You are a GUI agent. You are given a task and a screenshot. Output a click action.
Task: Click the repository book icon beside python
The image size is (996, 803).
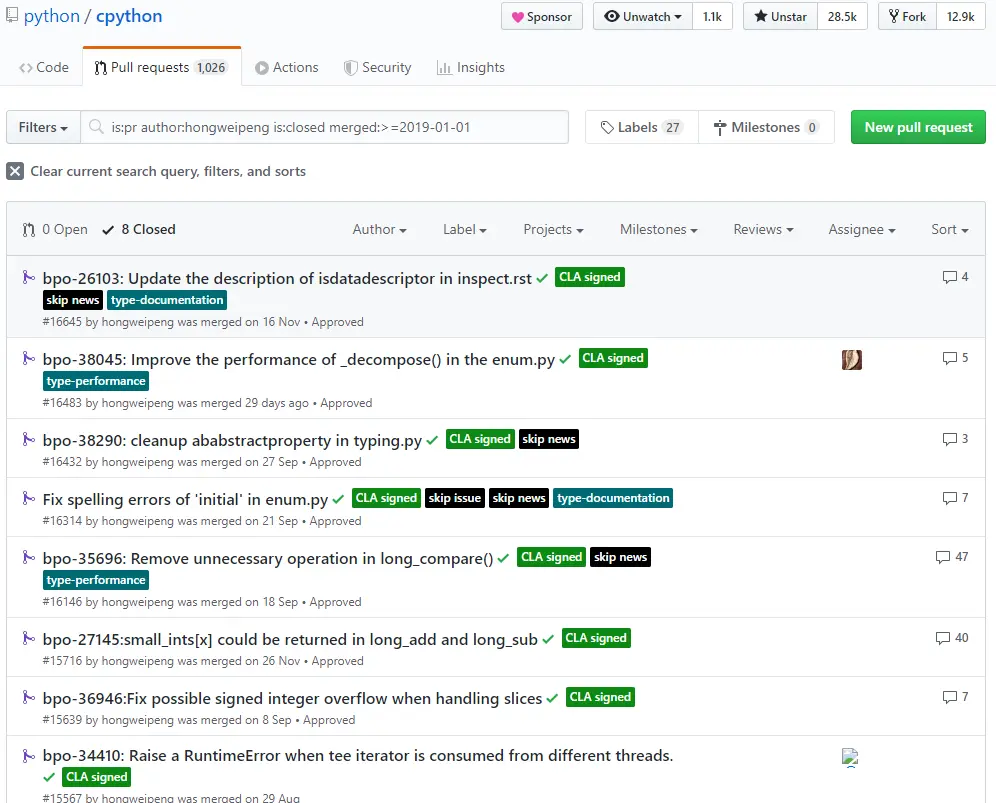pos(11,16)
